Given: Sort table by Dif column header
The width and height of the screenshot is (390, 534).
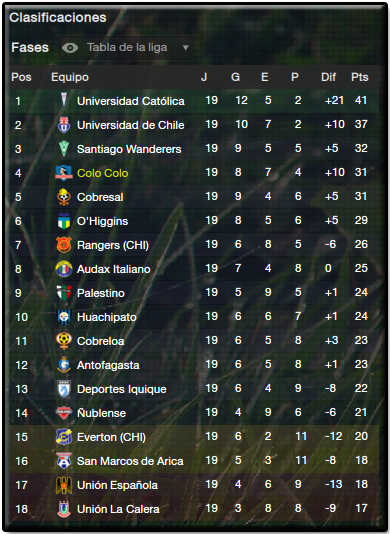Looking at the screenshot, I should point(328,77).
